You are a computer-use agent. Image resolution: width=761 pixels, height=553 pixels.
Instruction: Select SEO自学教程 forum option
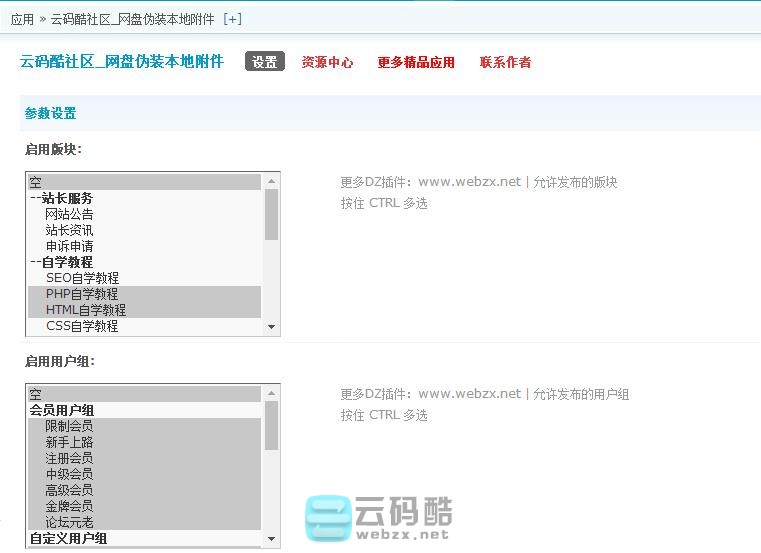coord(145,278)
